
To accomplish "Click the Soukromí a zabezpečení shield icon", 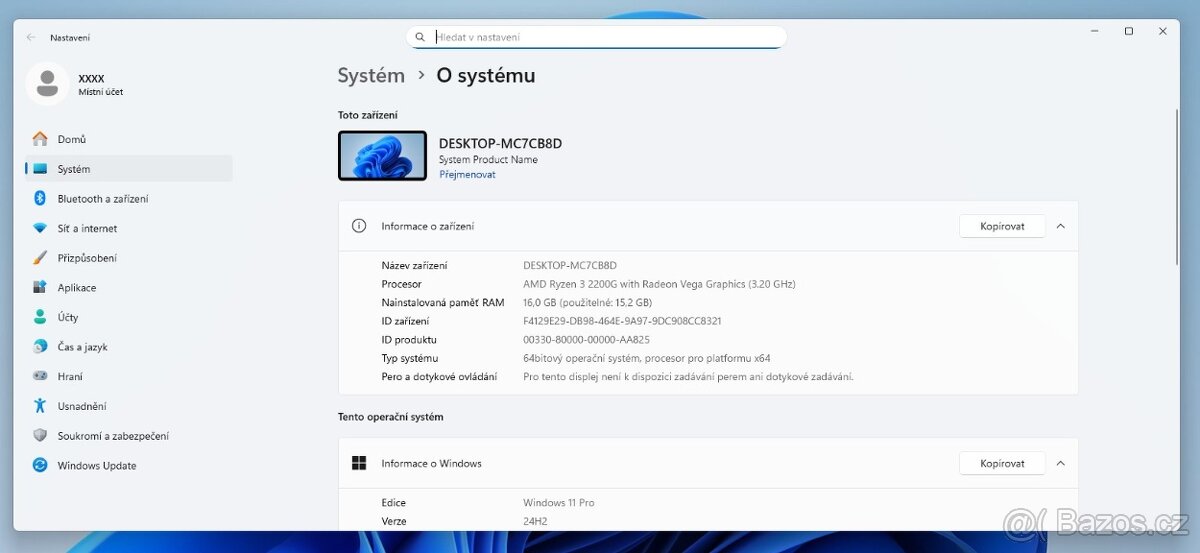I will pos(40,436).
